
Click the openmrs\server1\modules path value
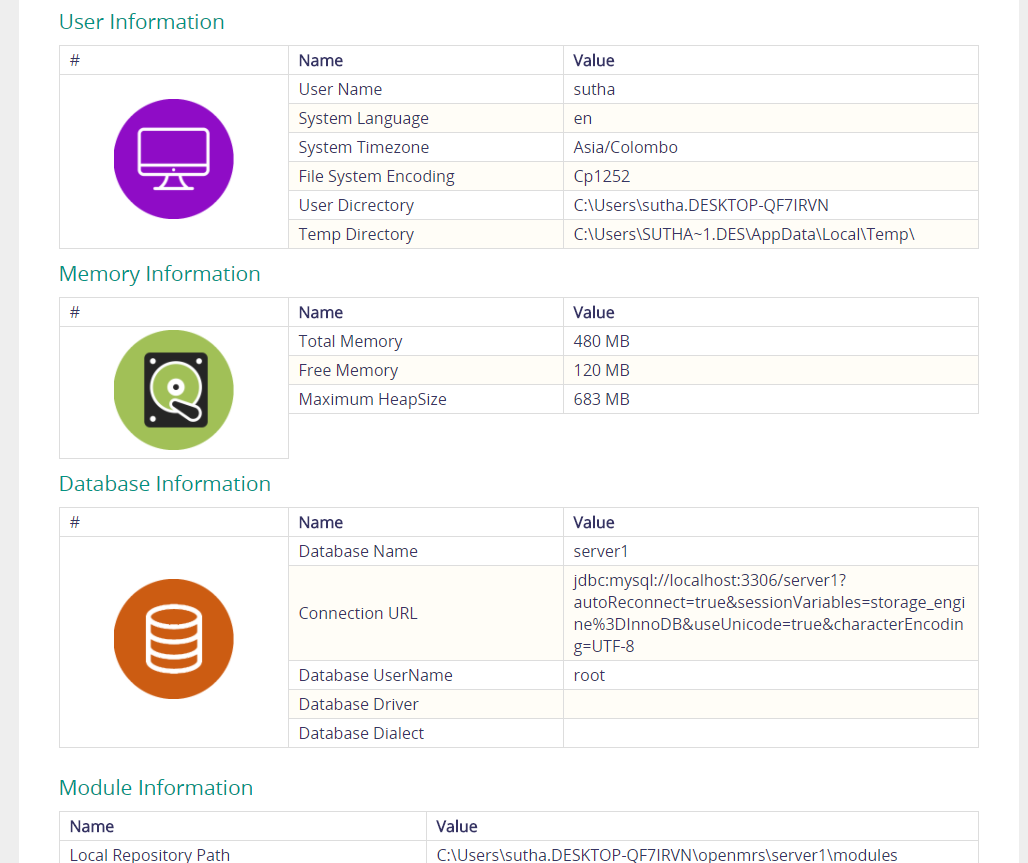(x=667, y=855)
